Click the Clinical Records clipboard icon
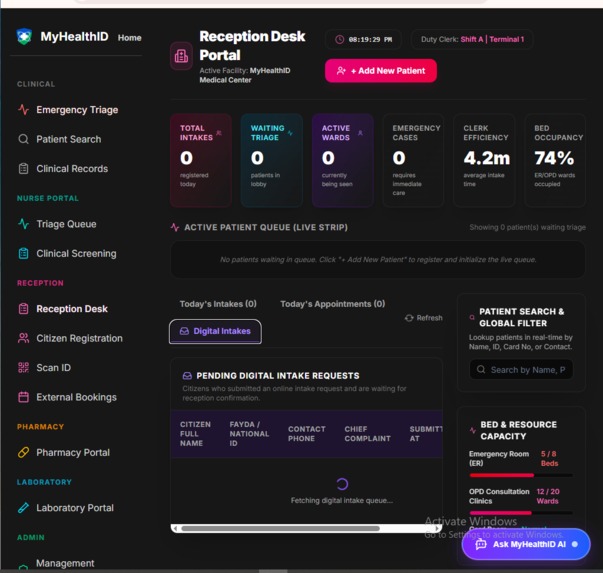The height and width of the screenshot is (573, 603). click(23, 169)
